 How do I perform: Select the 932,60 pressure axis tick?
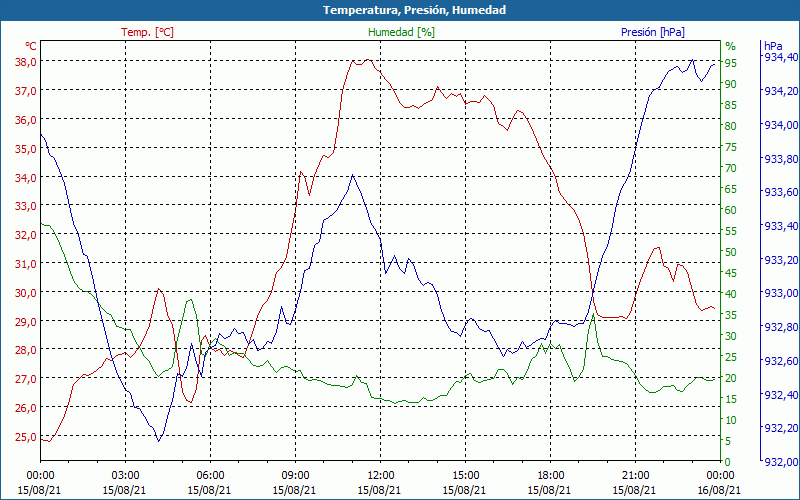[x=780, y=361]
